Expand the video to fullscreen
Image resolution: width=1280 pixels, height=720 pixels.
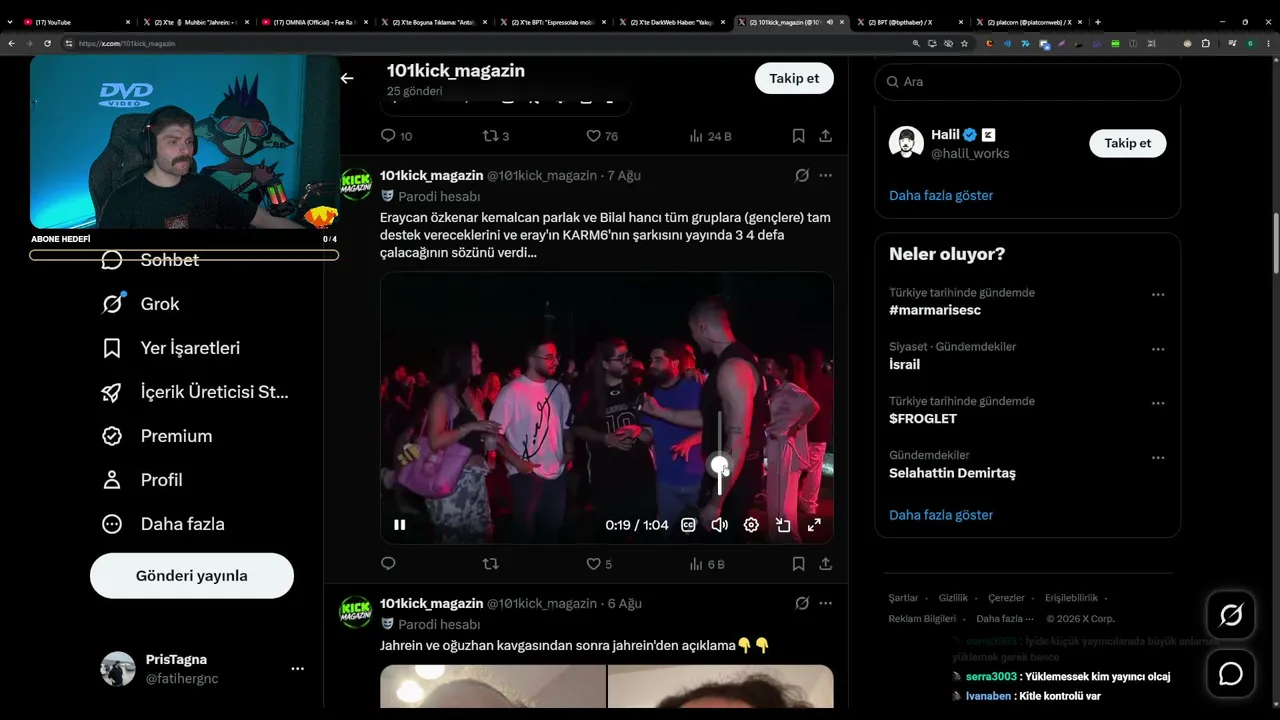click(x=814, y=525)
